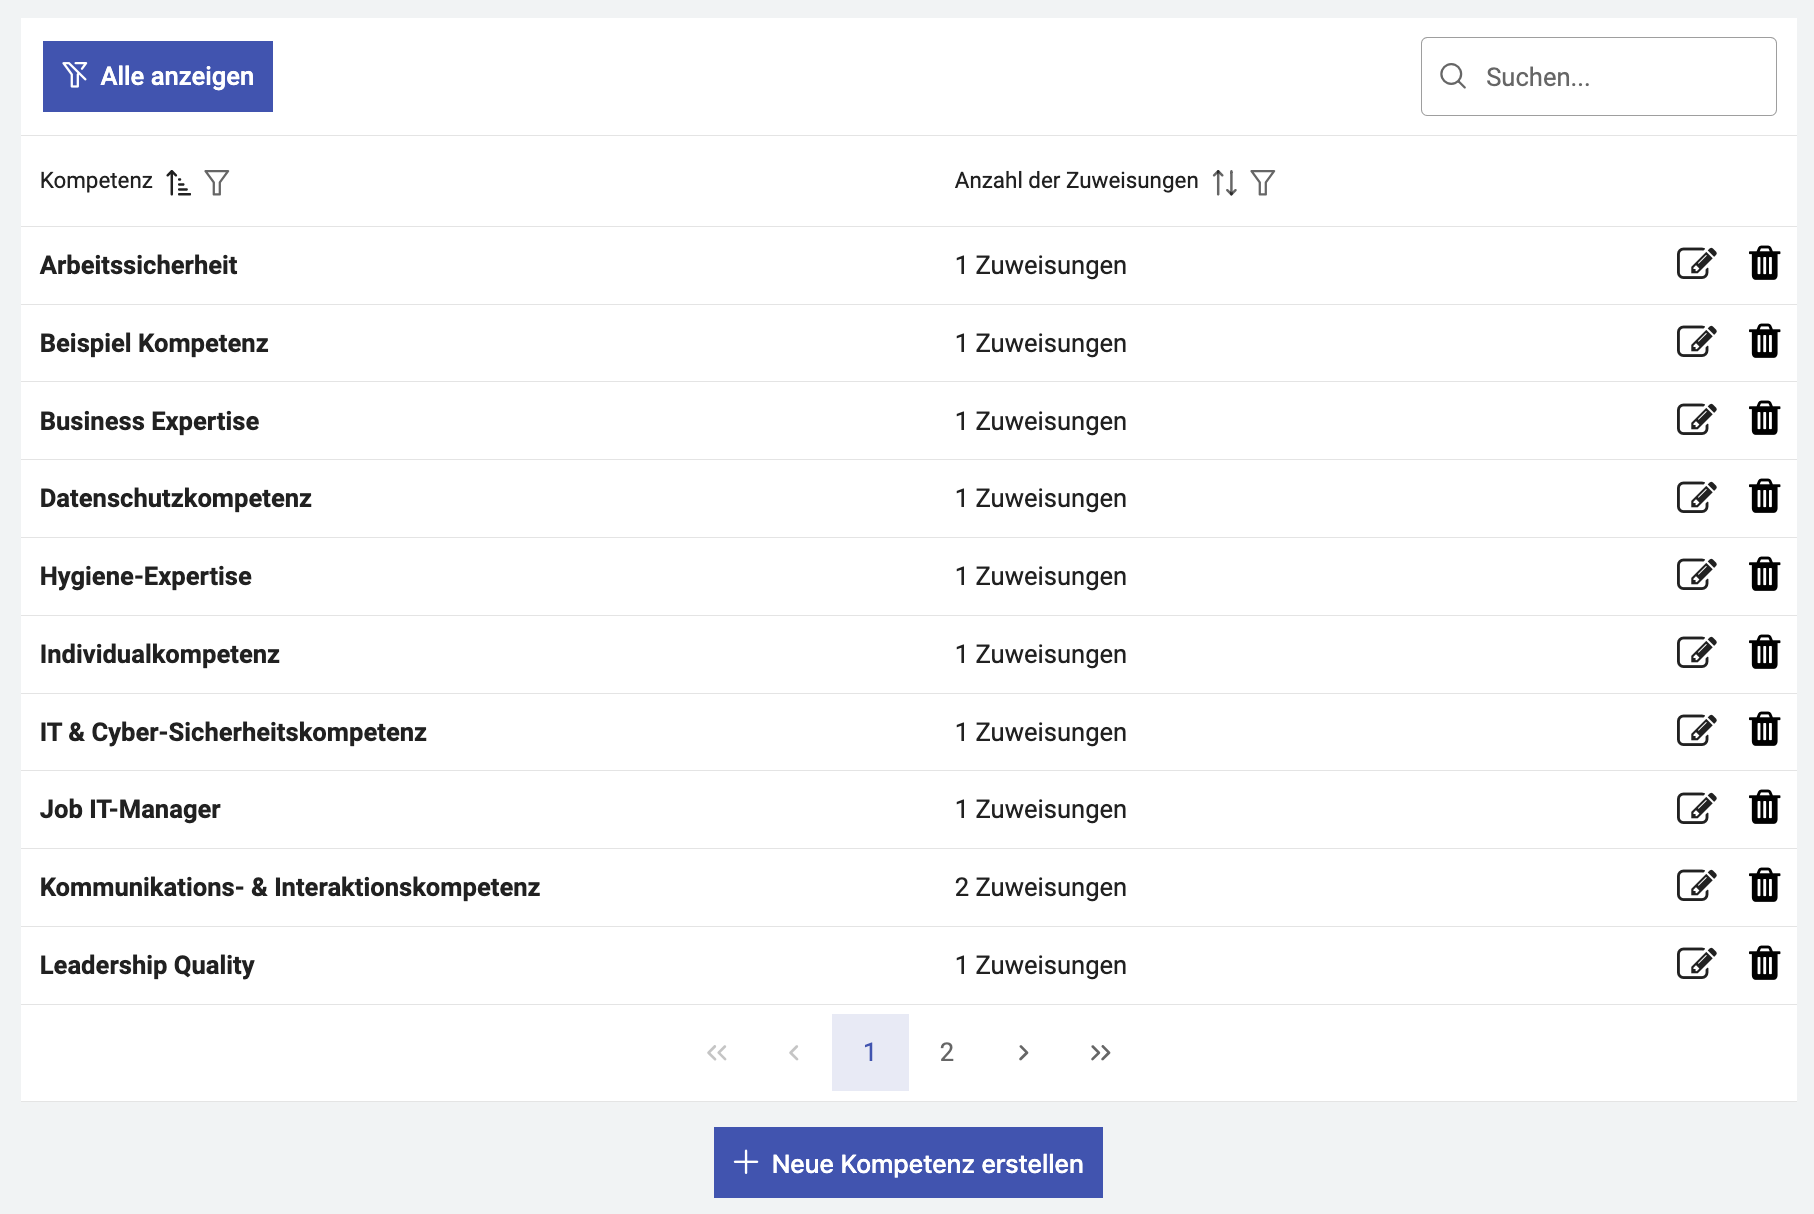Edit IT & Cyber-Sicherheitskompetenz

(x=1696, y=731)
